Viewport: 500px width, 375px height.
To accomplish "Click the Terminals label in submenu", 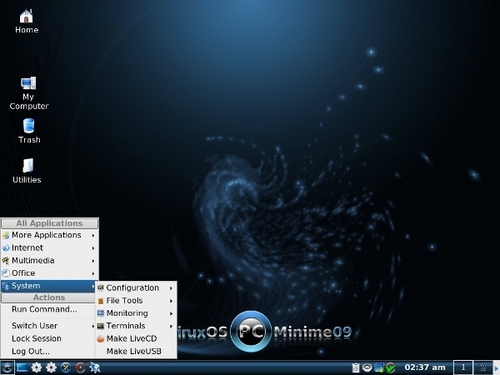I will tap(126, 326).
